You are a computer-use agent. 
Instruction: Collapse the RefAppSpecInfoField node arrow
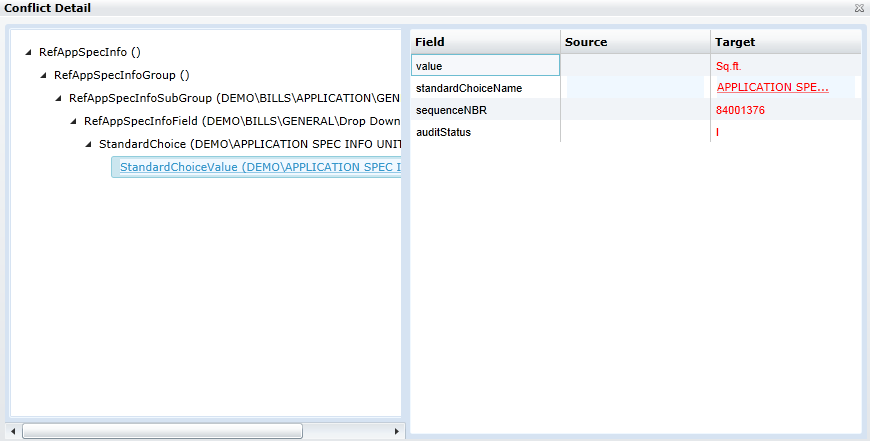[x=74, y=121]
